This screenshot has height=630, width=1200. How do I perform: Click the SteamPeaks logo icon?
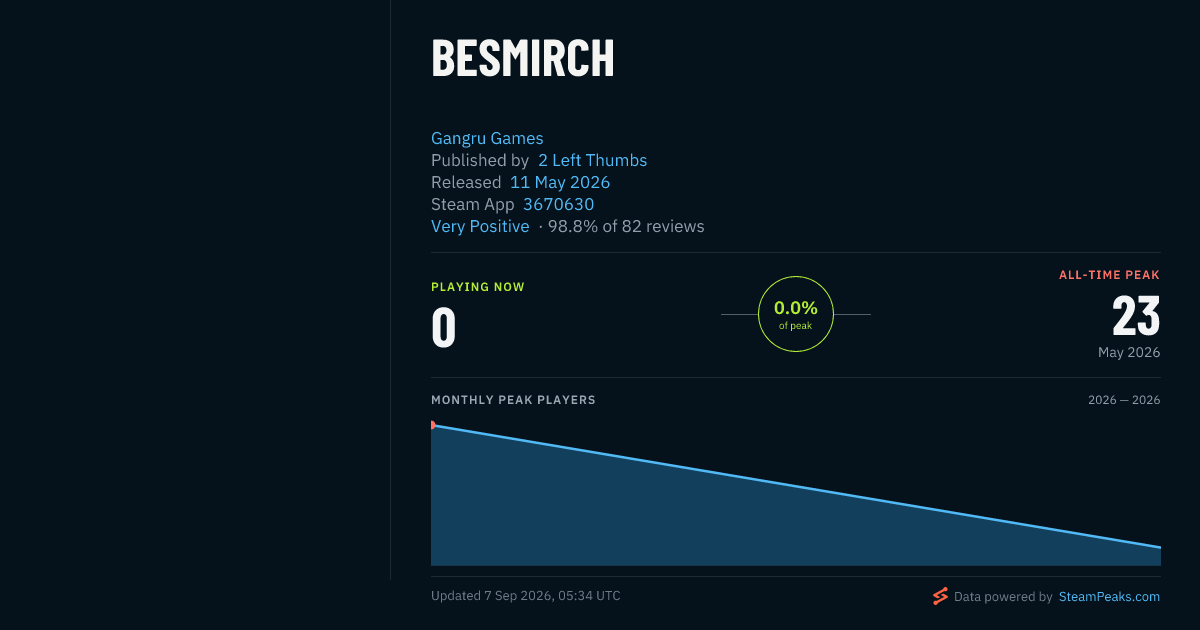pyautogui.click(x=940, y=596)
